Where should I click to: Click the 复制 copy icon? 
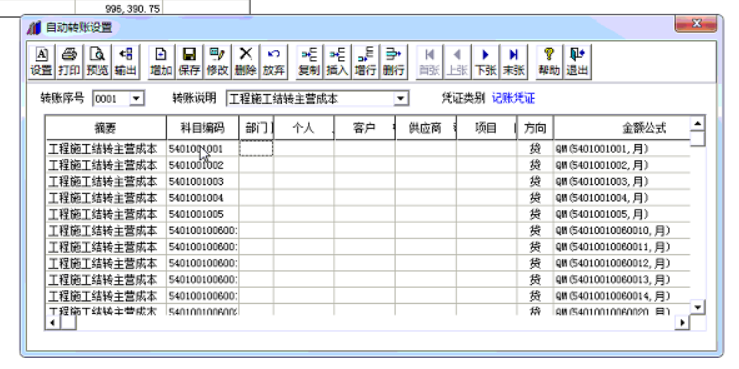(x=309, y=61)
